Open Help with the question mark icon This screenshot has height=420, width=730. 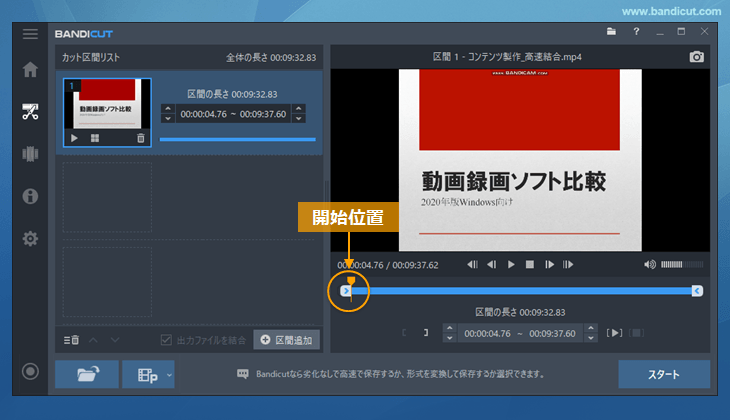pos(636,32)
